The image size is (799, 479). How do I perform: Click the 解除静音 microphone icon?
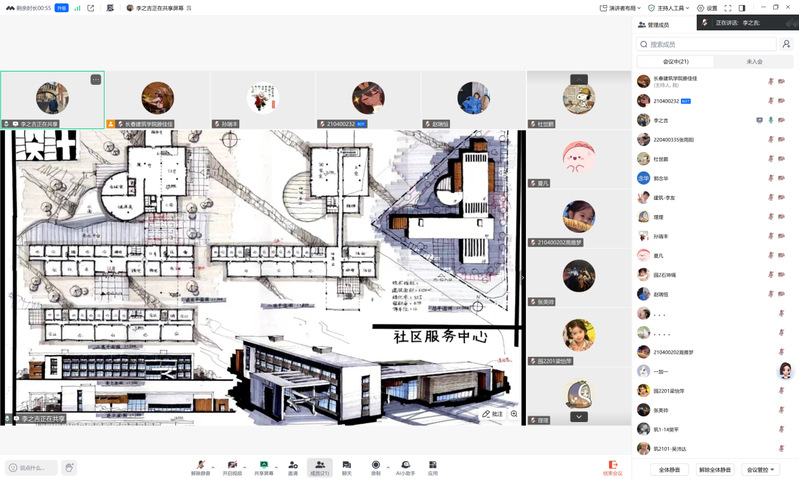pos(201,464)
